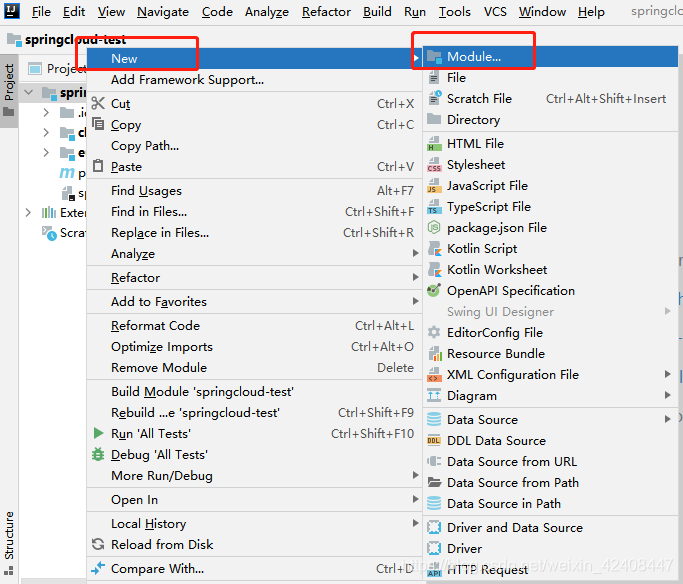
Task: Click the Debug bug icon
Action: 98,454
